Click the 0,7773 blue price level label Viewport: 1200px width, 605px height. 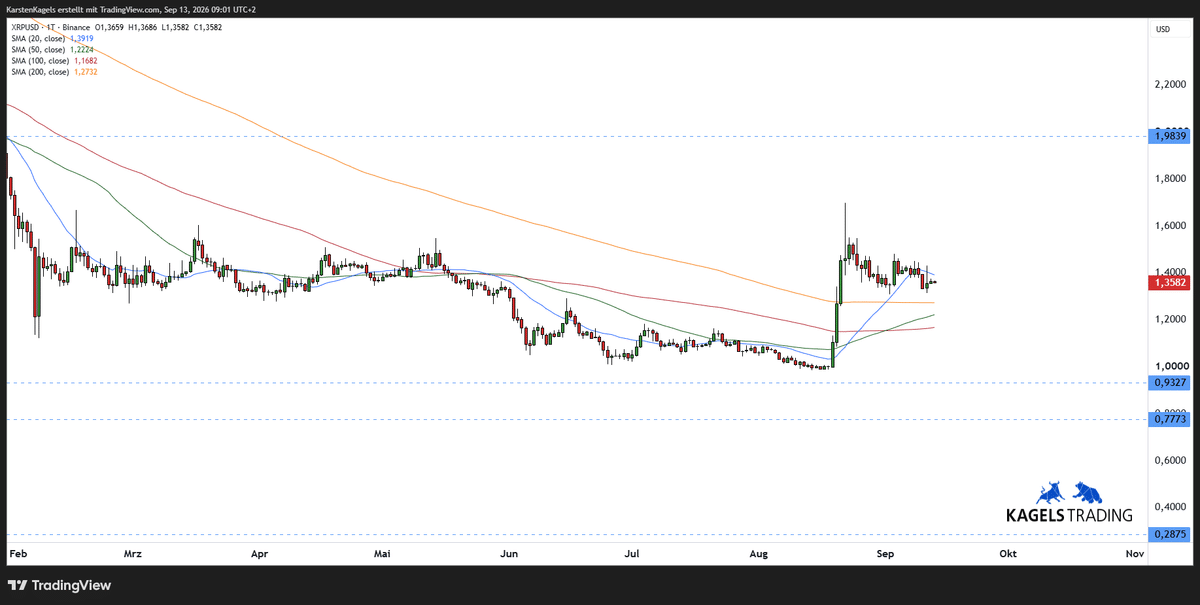coord(1169,420)
